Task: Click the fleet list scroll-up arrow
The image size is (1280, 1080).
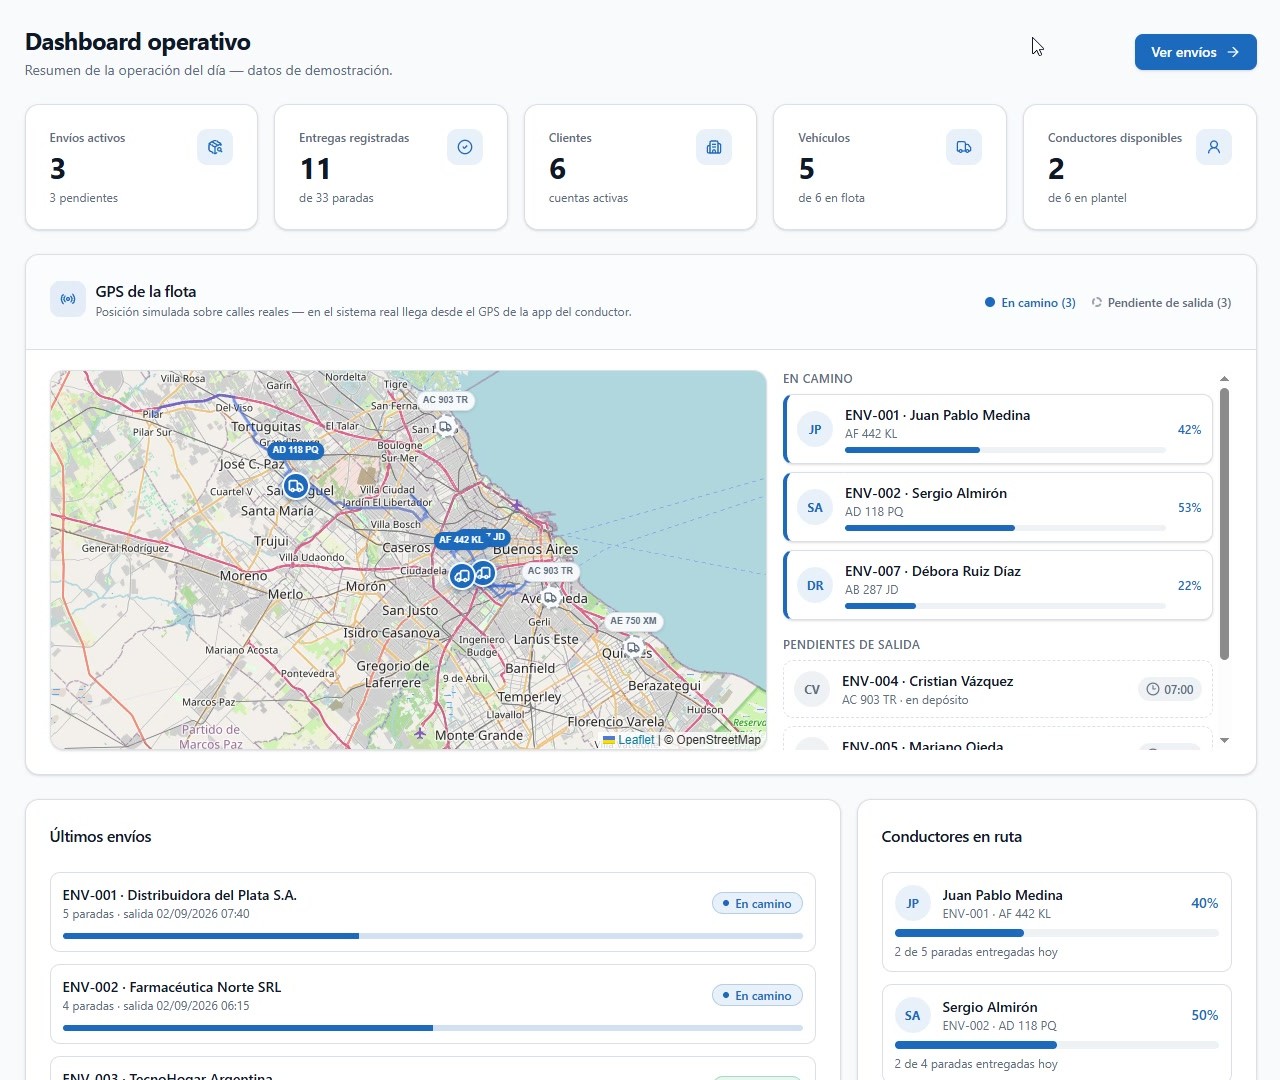Action: click(1224, 379)
